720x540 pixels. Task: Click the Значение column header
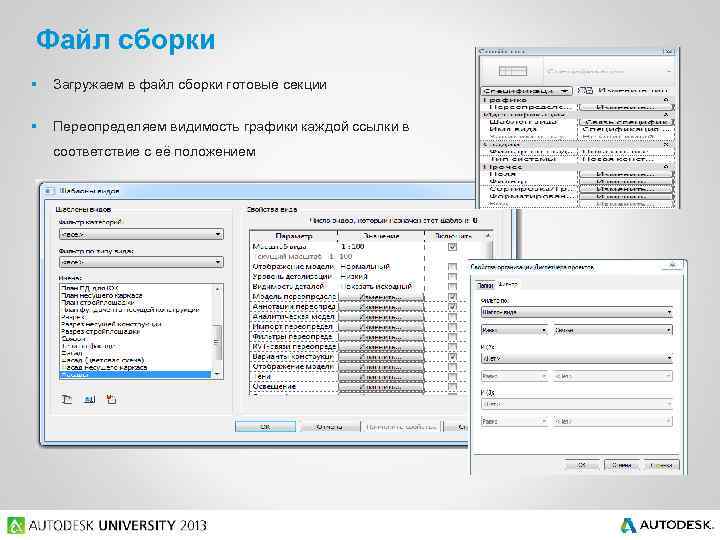point(381,236)
